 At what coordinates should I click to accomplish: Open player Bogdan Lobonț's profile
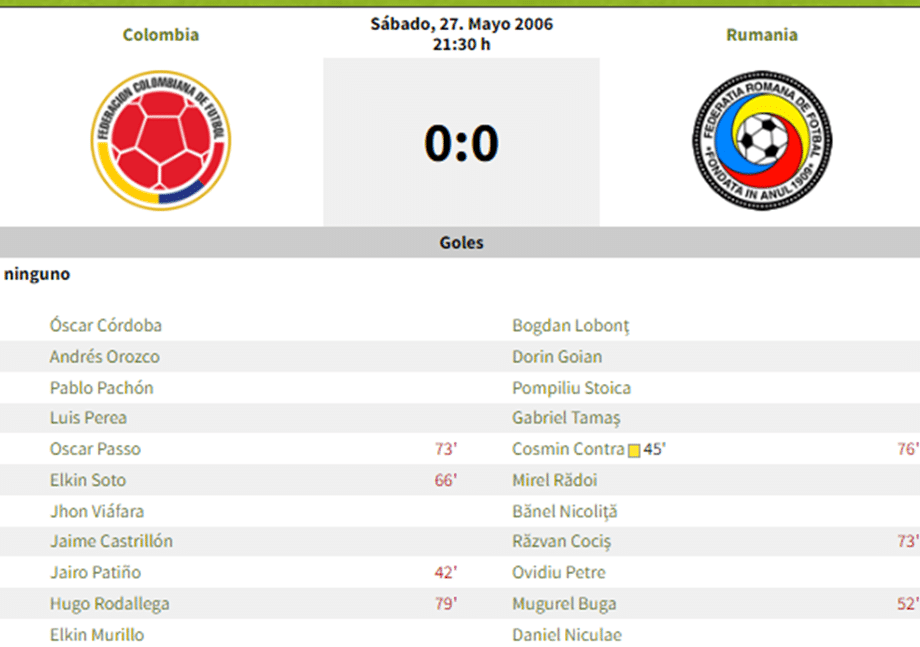tap(571, 326)
